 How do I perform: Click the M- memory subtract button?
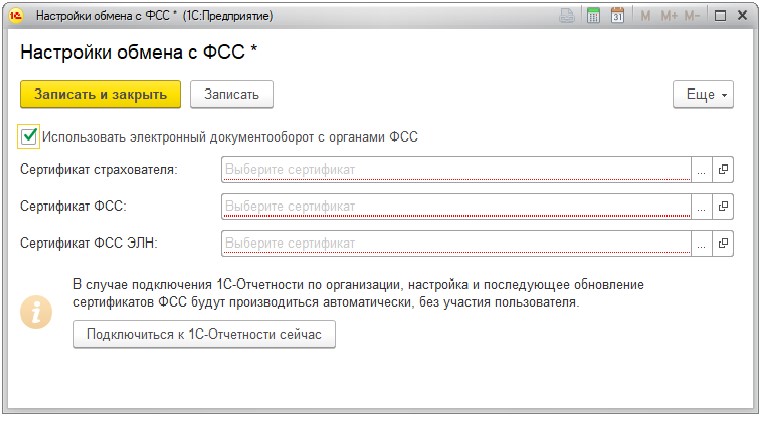[x=692, y=16]
